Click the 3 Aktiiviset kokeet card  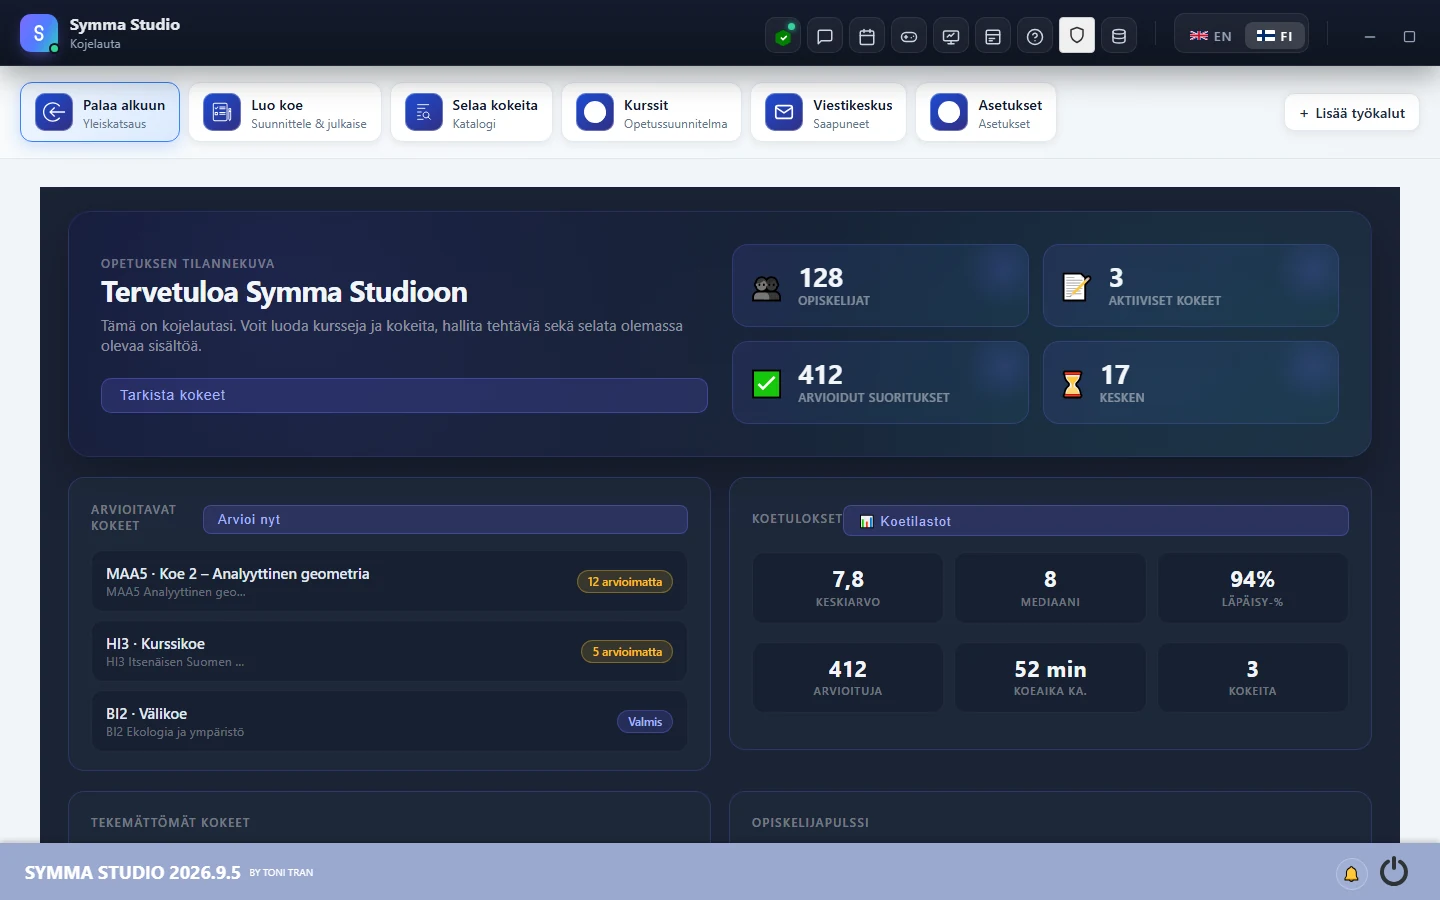tap(1191, 286)
